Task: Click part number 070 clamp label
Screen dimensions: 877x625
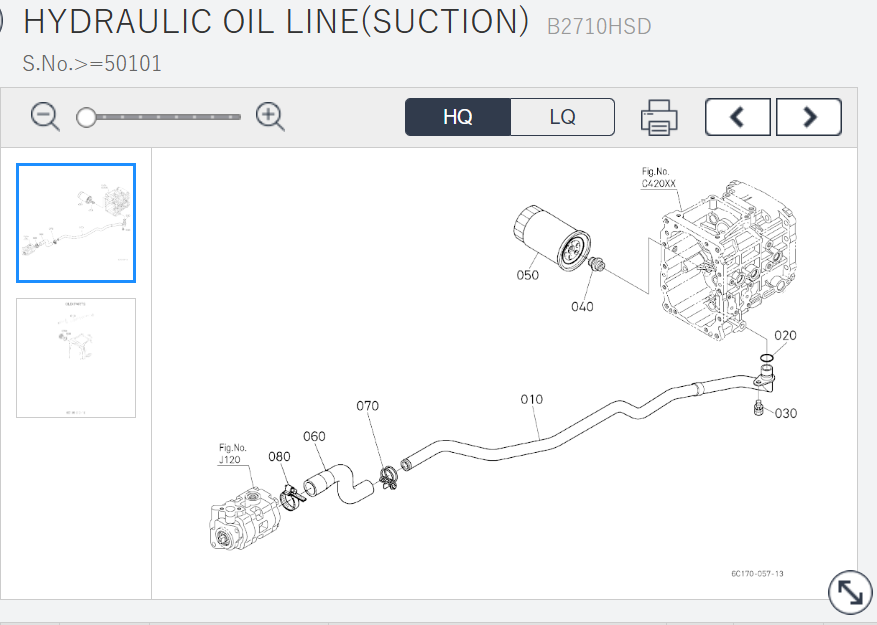Action: pyautogui.click(x=368, y=406)
